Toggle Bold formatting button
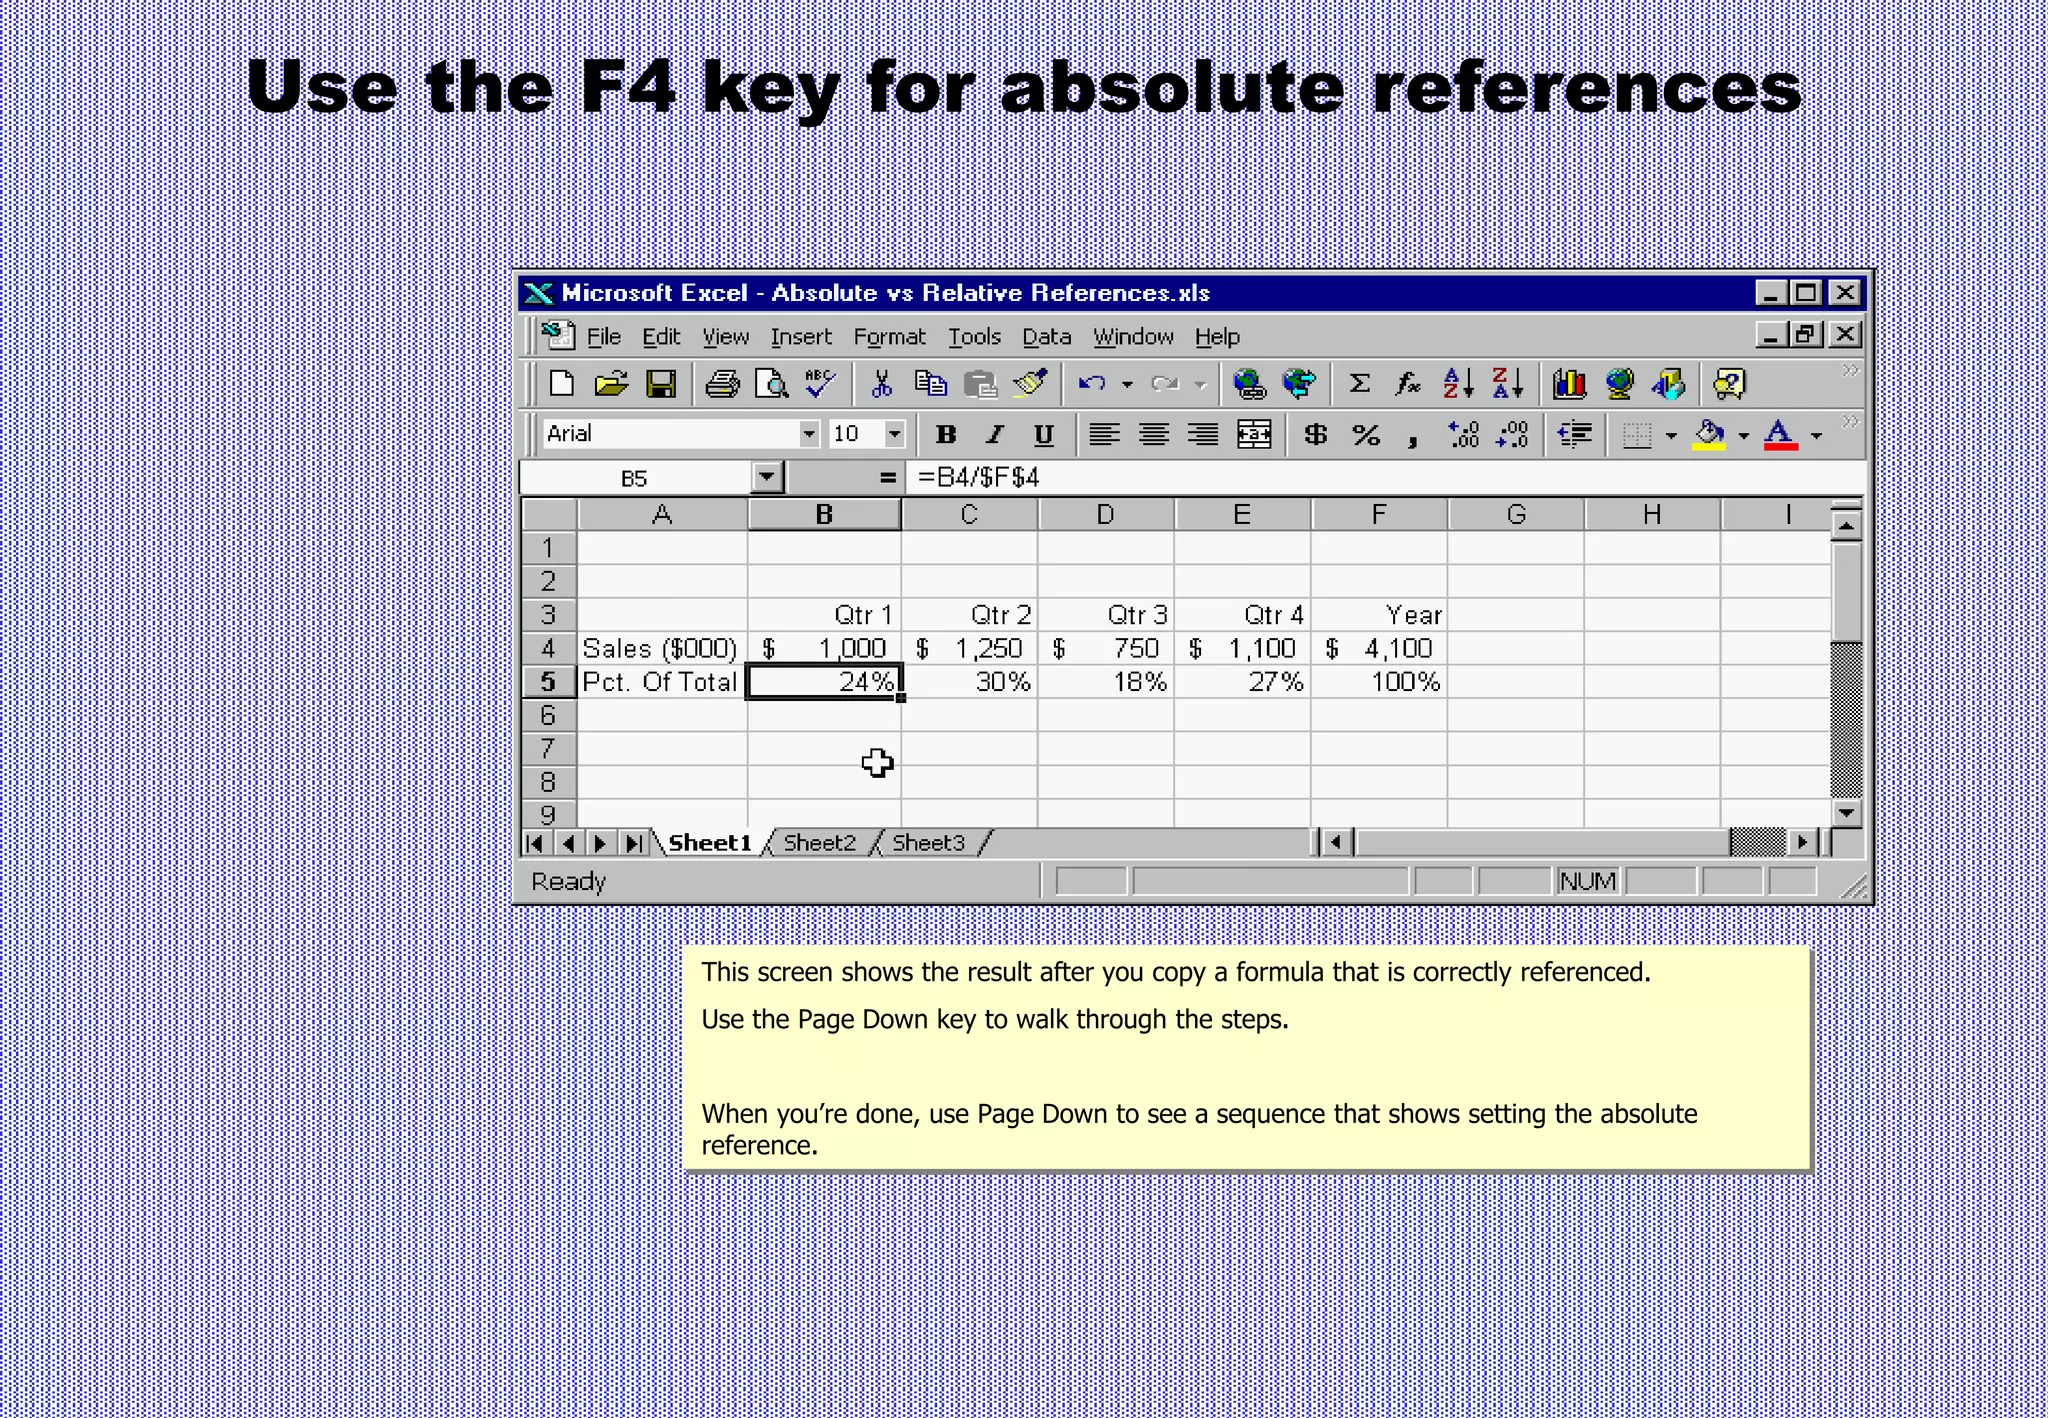This screenshot has height=1418, width=2048. [x=945, y=435]
